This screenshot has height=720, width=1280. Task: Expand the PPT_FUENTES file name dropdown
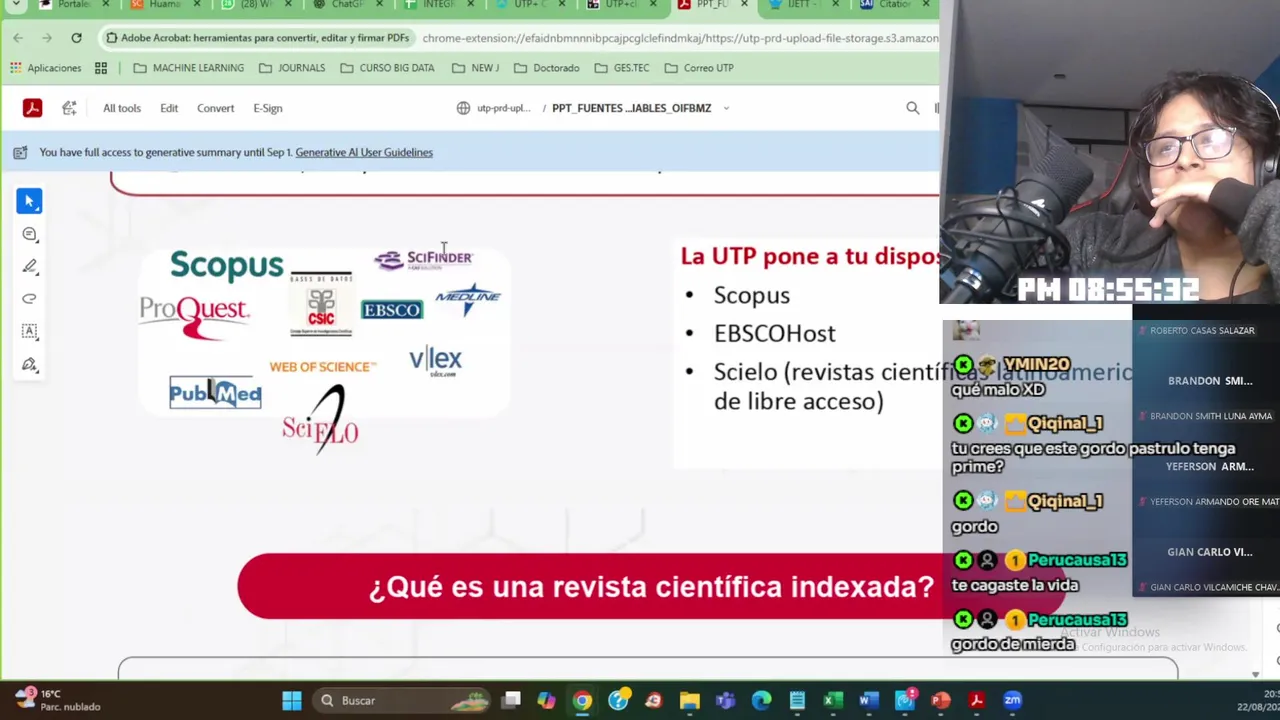726,108
